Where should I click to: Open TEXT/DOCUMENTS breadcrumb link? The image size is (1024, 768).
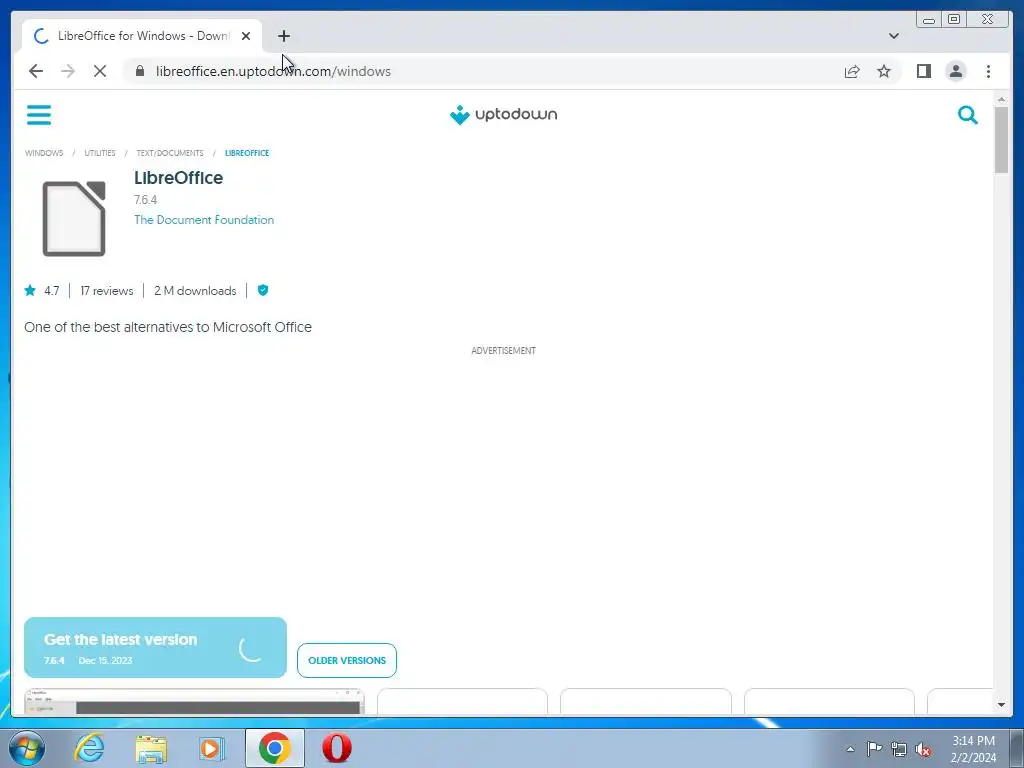[x=170, y=153]
